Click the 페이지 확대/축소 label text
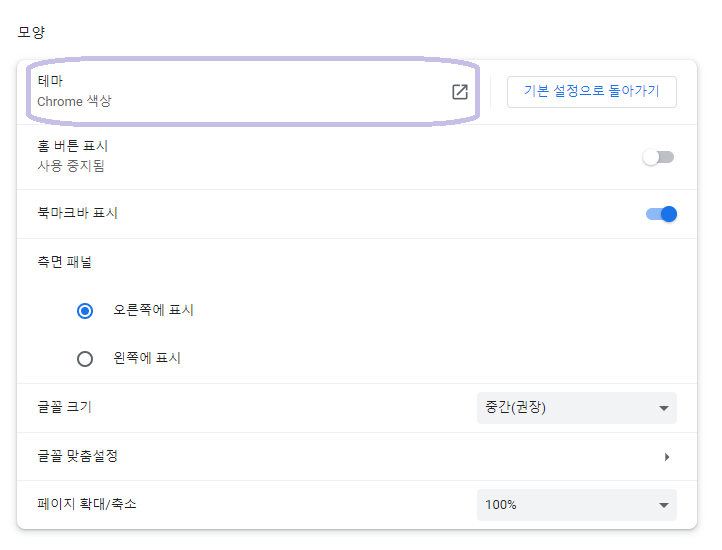722x550 pixels. [x=87, y=504]
